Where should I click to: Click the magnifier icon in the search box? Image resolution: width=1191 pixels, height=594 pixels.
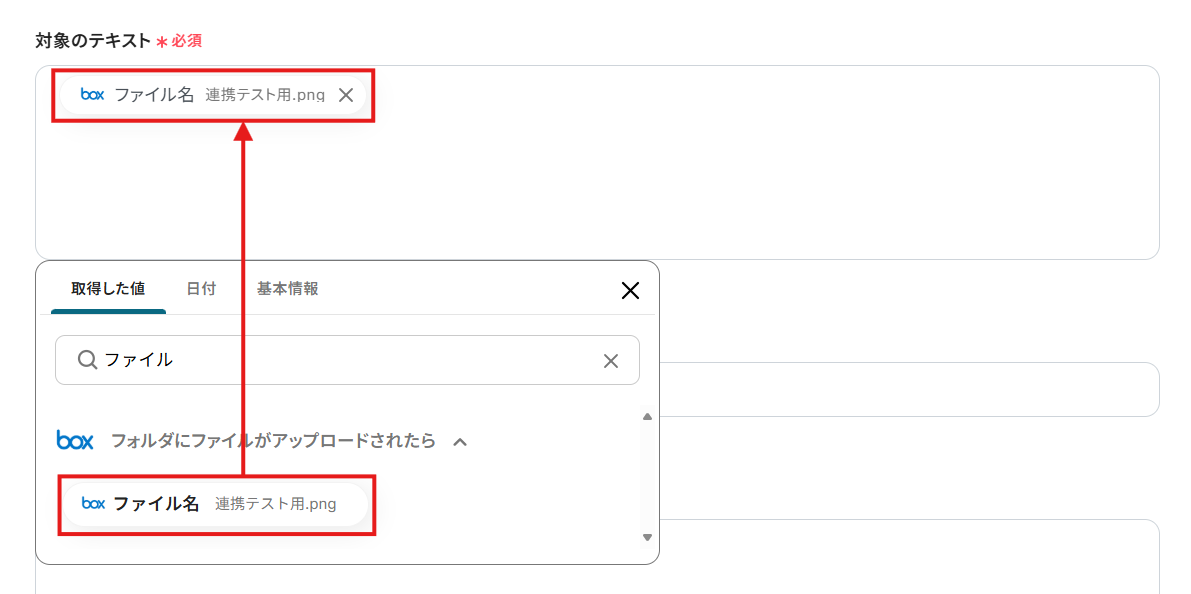coord(87,360)
